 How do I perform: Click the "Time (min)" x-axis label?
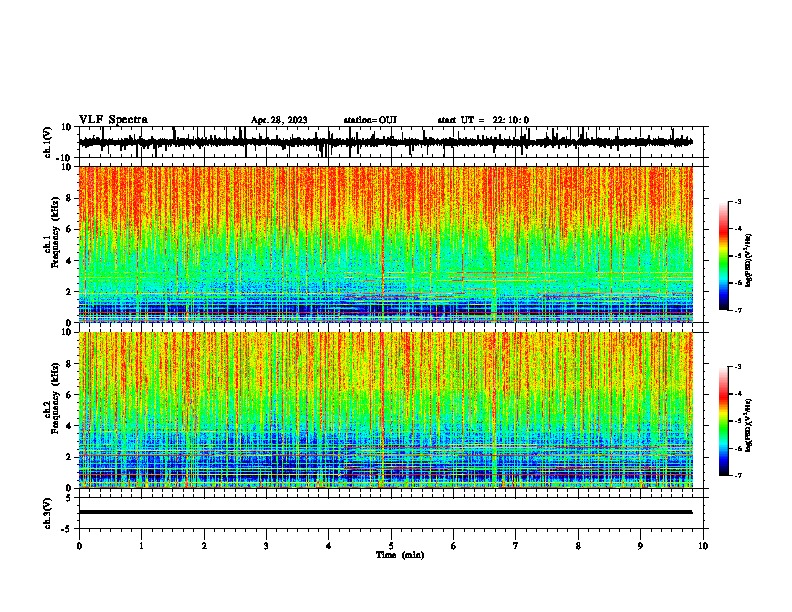[x=400, y=555]
